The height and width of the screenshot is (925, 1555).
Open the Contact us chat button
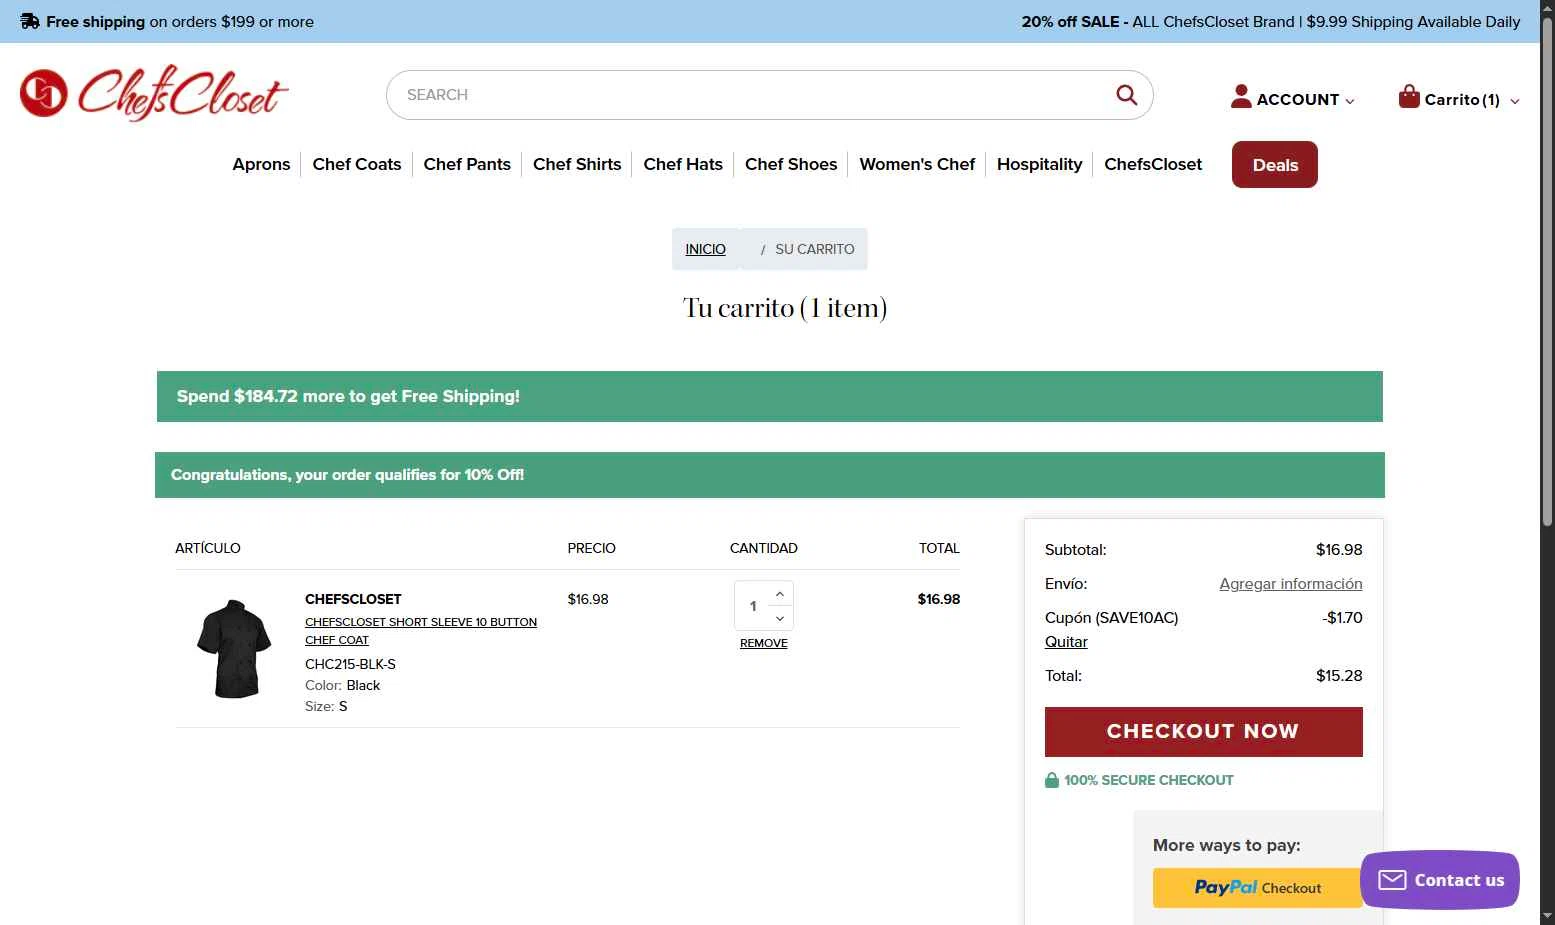click(1440, 880)
